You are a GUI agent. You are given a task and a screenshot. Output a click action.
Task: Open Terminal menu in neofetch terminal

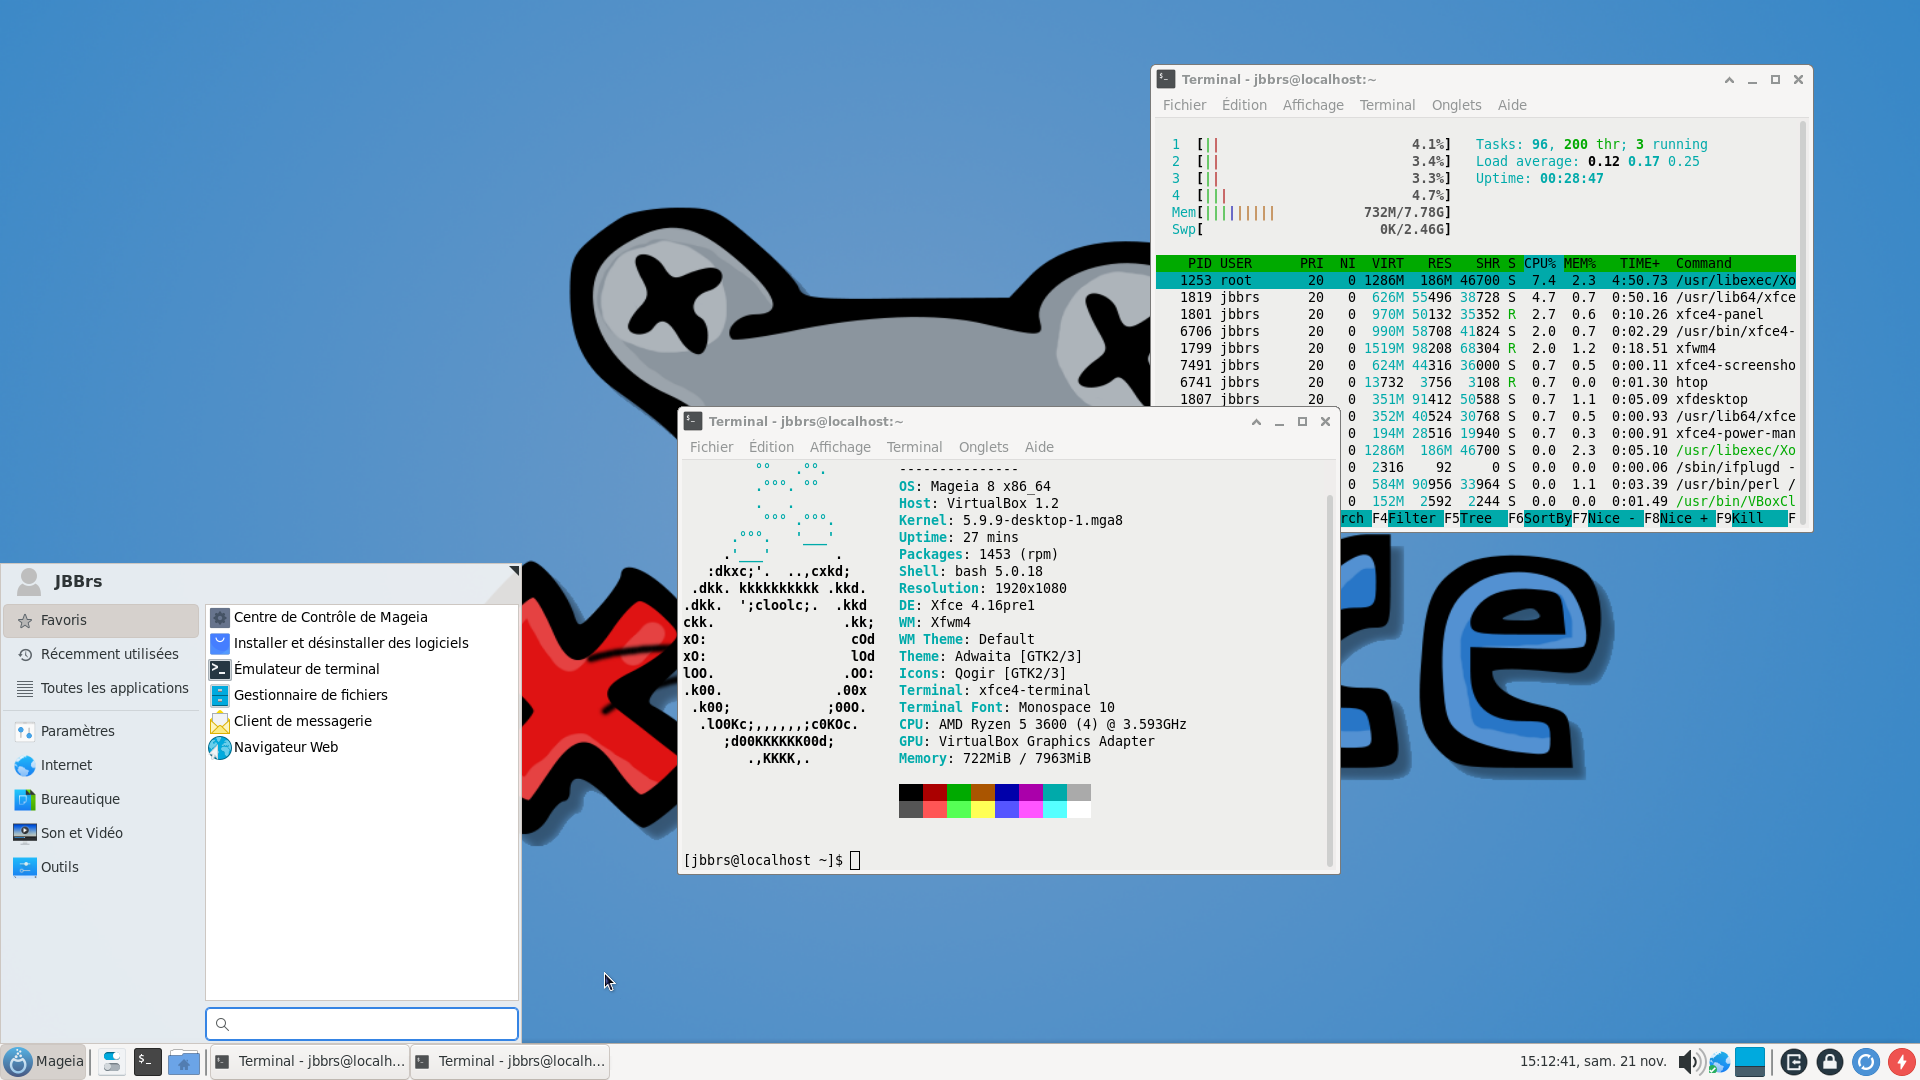click(914, 447)
